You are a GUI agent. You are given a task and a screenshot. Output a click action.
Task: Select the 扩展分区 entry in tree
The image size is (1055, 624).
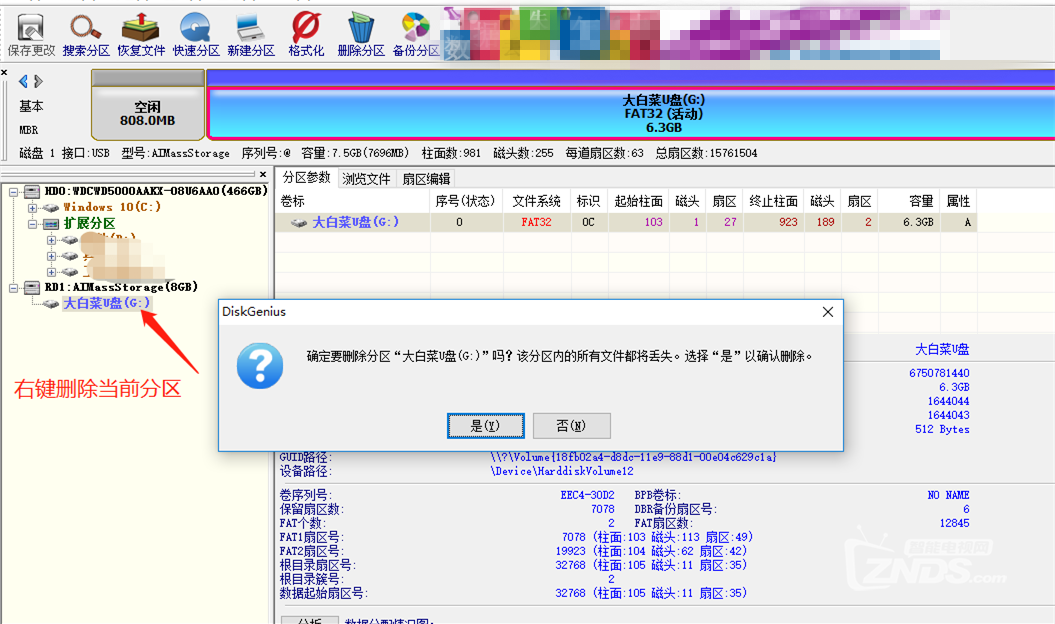[89, 223]
